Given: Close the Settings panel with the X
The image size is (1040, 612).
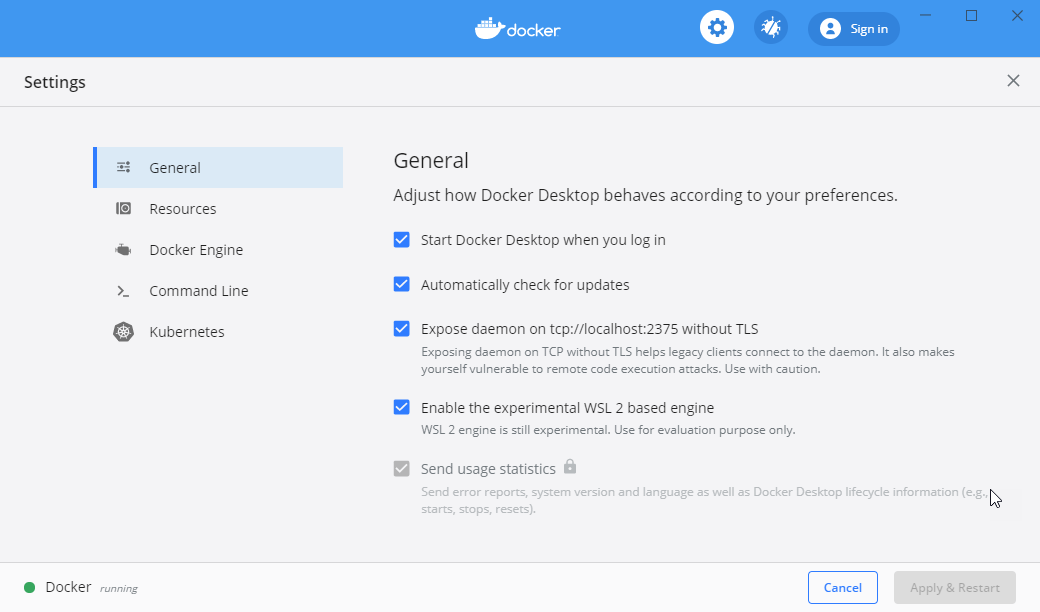Looking at the screenshot, I should [x=1013, y=81].
